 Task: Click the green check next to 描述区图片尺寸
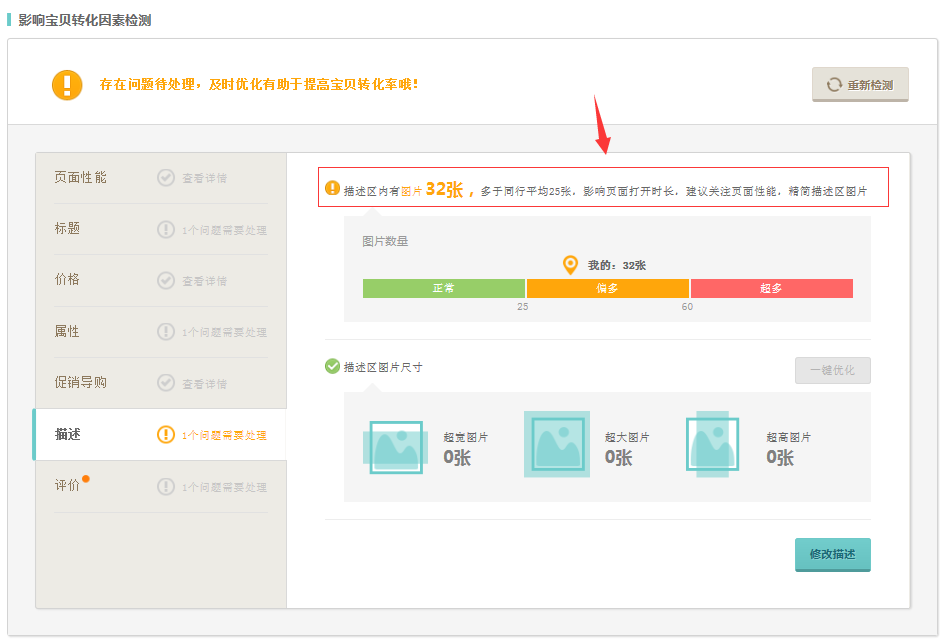[x=332, y=367]
